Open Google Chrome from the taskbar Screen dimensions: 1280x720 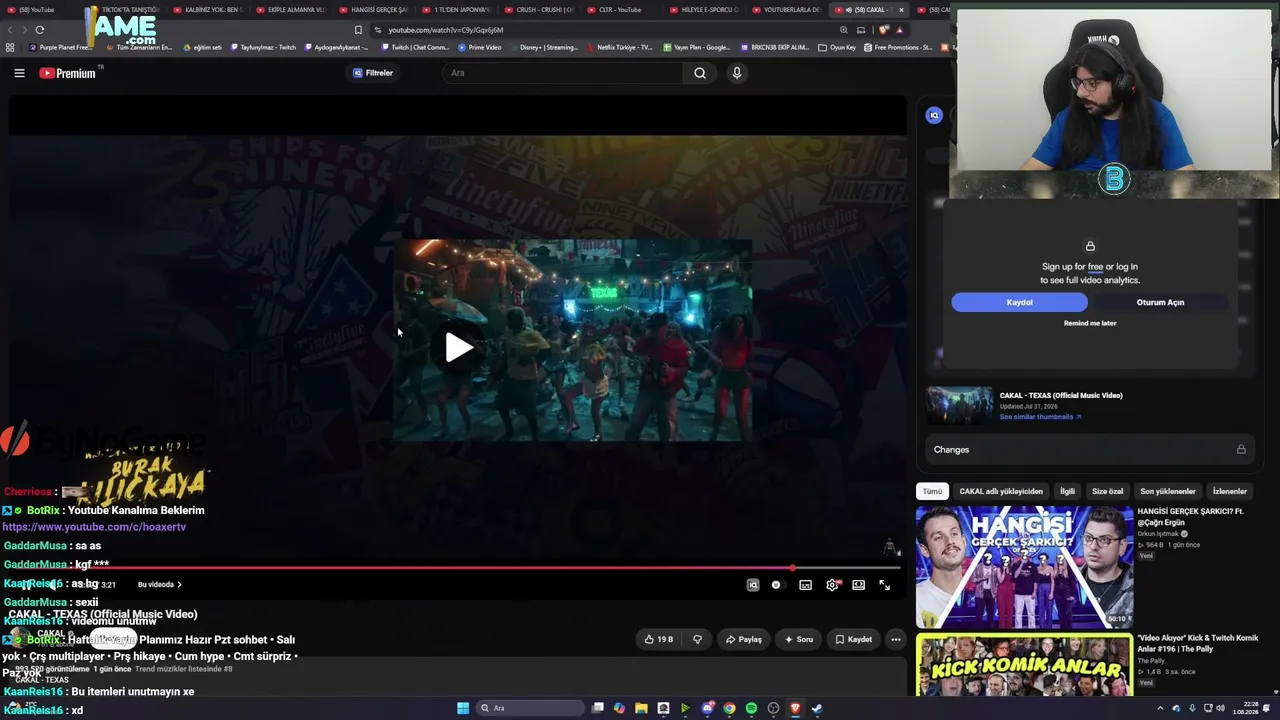[x=729, y=708]
